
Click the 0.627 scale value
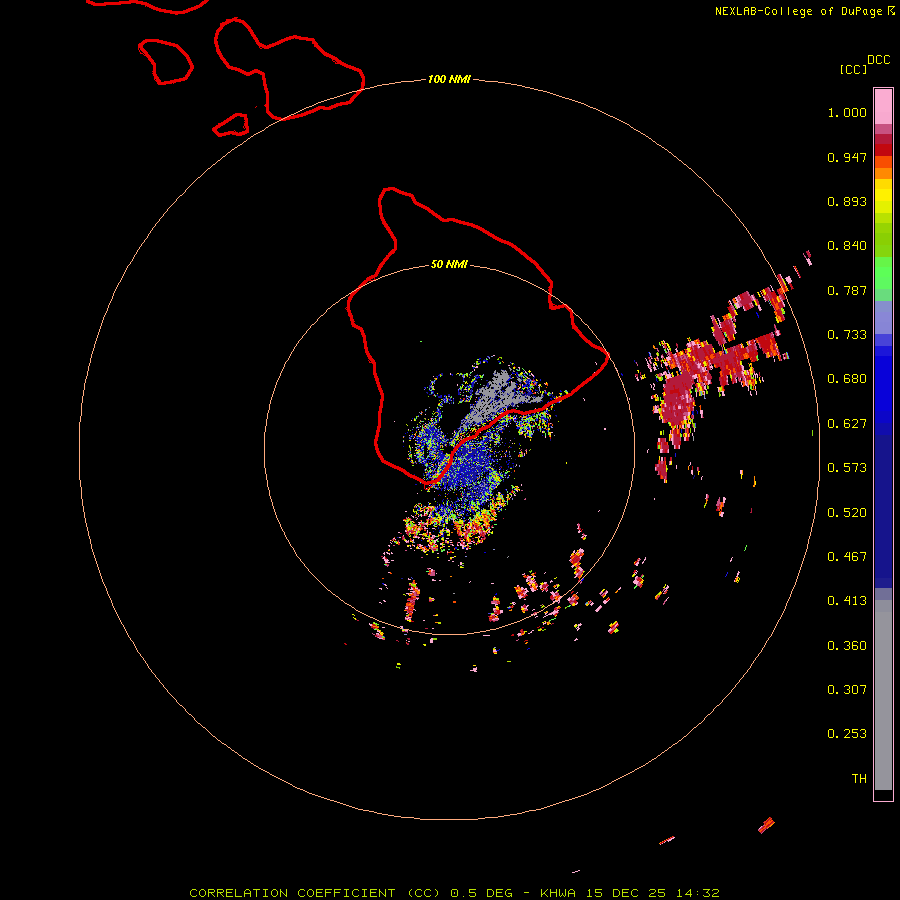tap(847, 424)
